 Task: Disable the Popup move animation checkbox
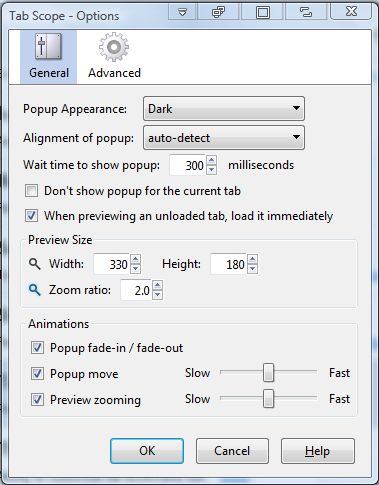coord(37,374)
